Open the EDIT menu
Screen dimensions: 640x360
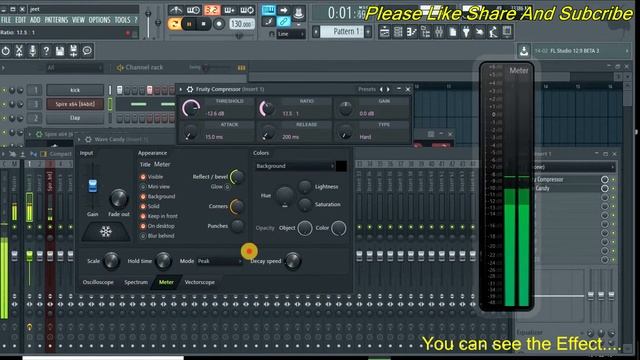coord(20,20)
